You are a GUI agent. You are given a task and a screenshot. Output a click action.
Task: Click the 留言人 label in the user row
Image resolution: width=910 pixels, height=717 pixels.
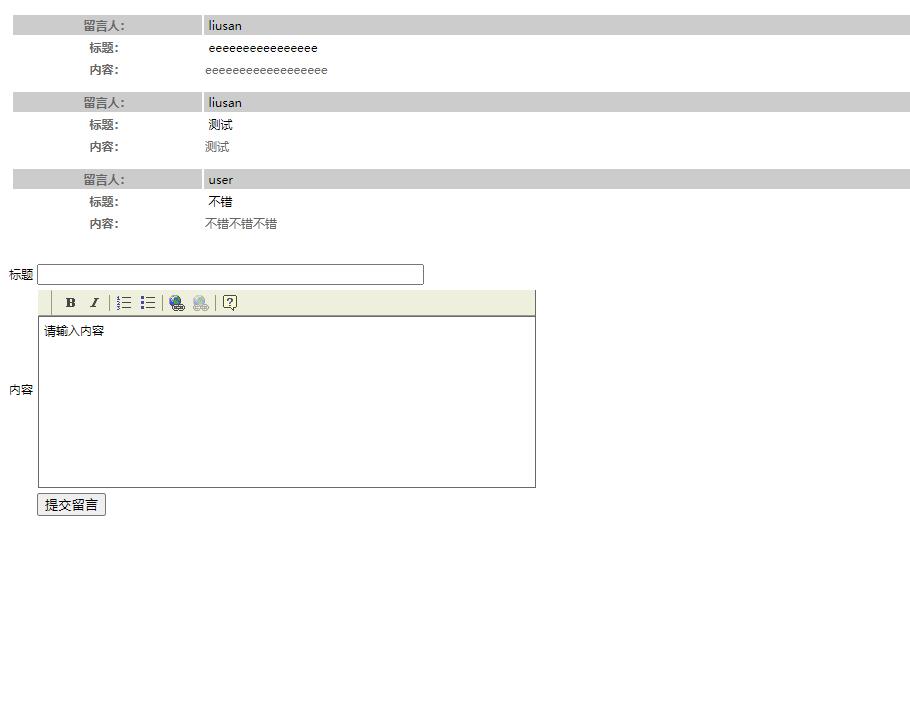point(104,179)
